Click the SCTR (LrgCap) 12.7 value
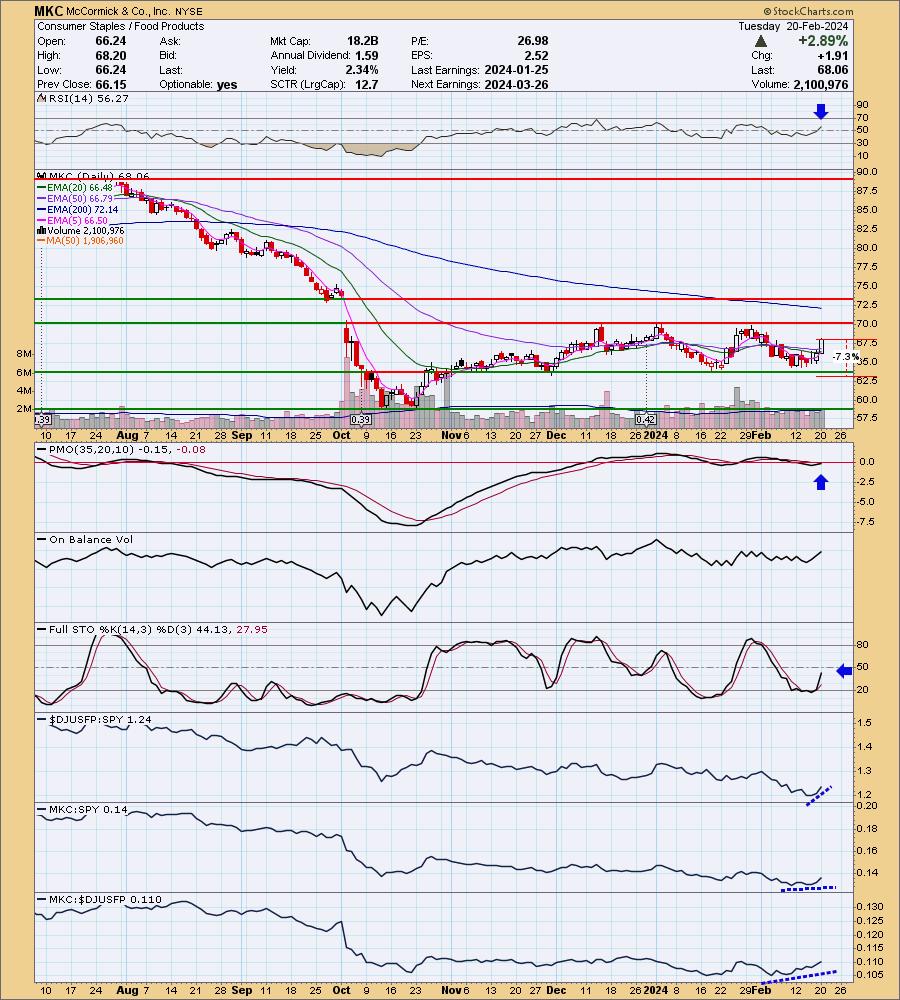Image resolution: width=900 pixels, height=1000 pixels. click(x=366, y=84)
